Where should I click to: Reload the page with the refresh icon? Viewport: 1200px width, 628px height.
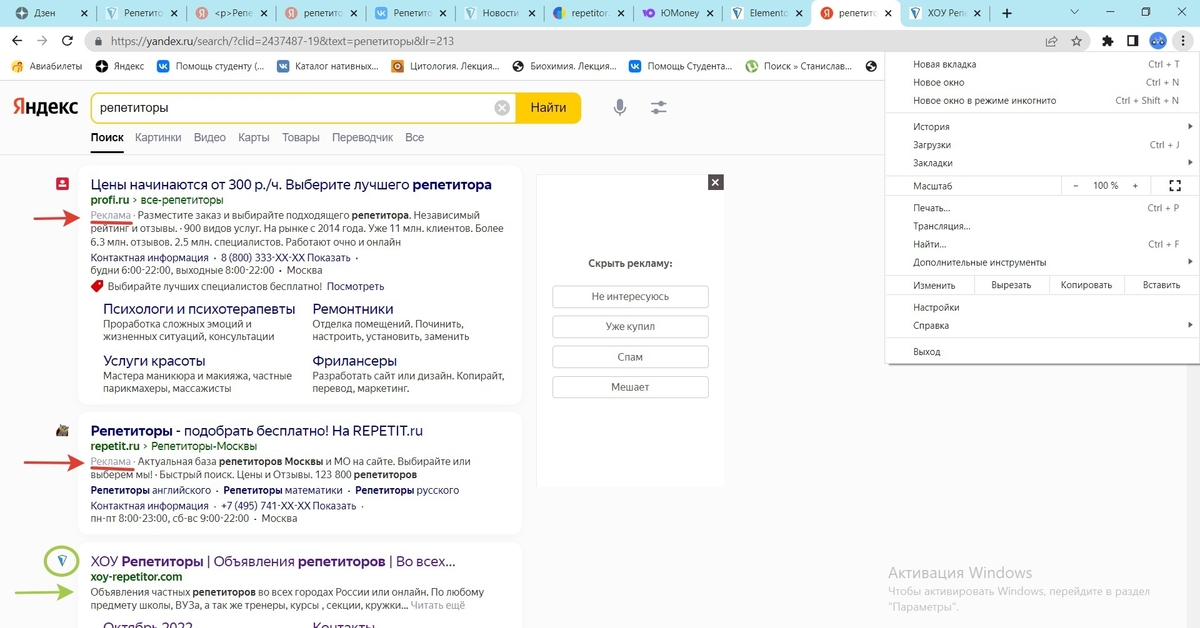(67, 42)
